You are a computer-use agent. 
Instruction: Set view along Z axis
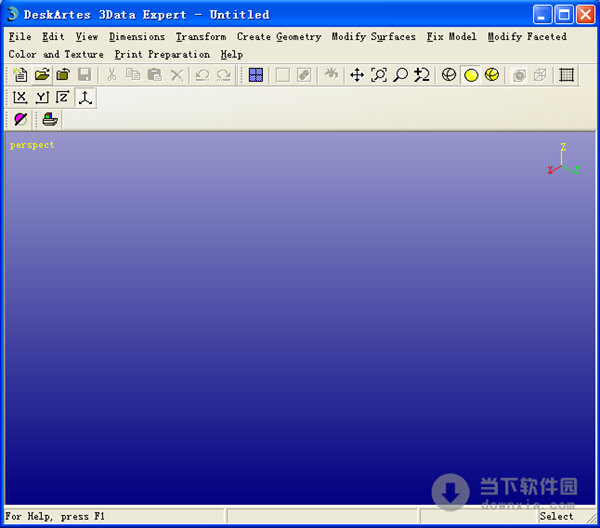(63, 98)
